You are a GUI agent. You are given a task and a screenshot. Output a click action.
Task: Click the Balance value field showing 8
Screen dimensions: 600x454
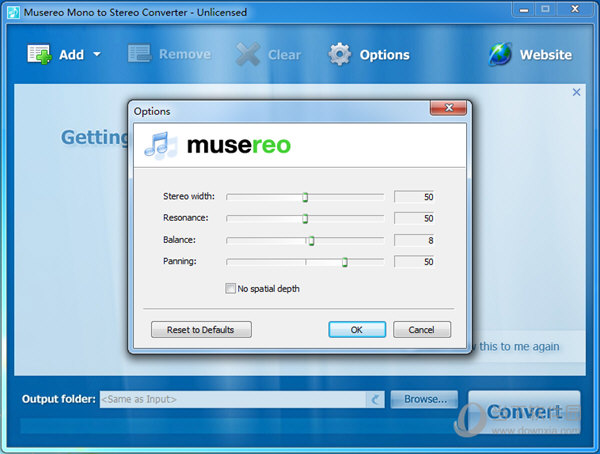(414, 240)
